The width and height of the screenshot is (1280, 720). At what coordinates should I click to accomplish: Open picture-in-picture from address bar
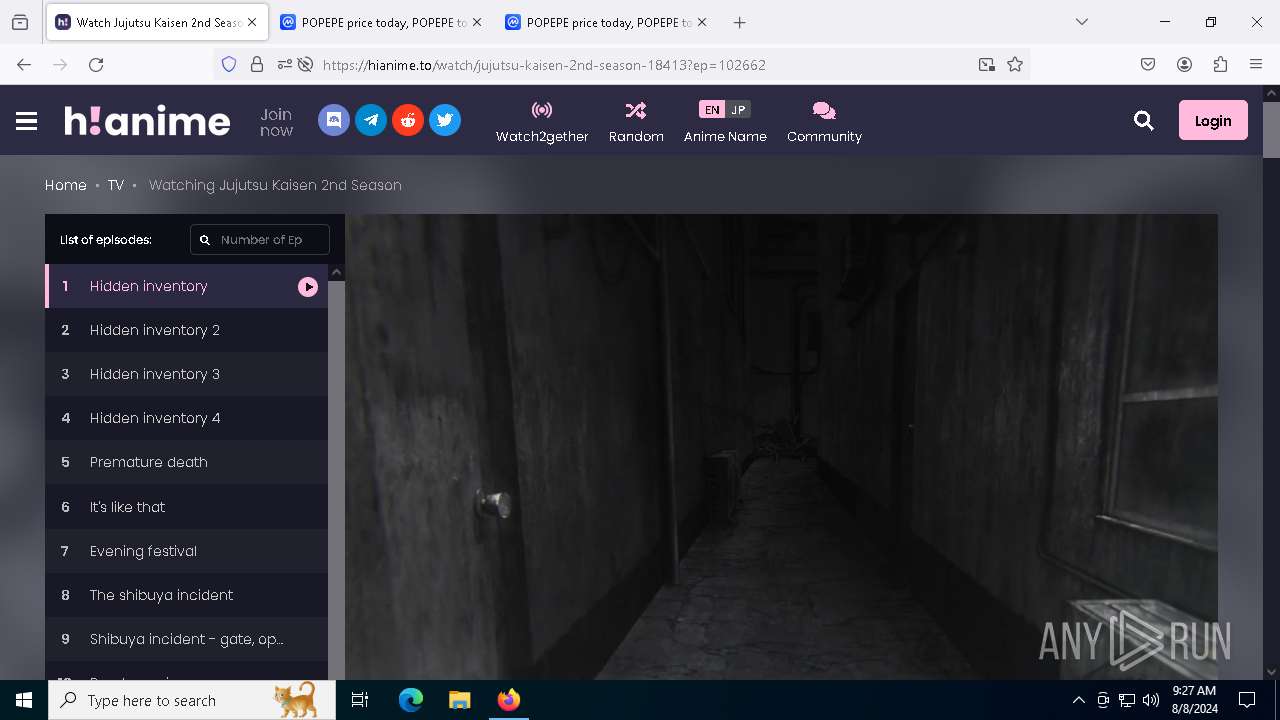987,64
